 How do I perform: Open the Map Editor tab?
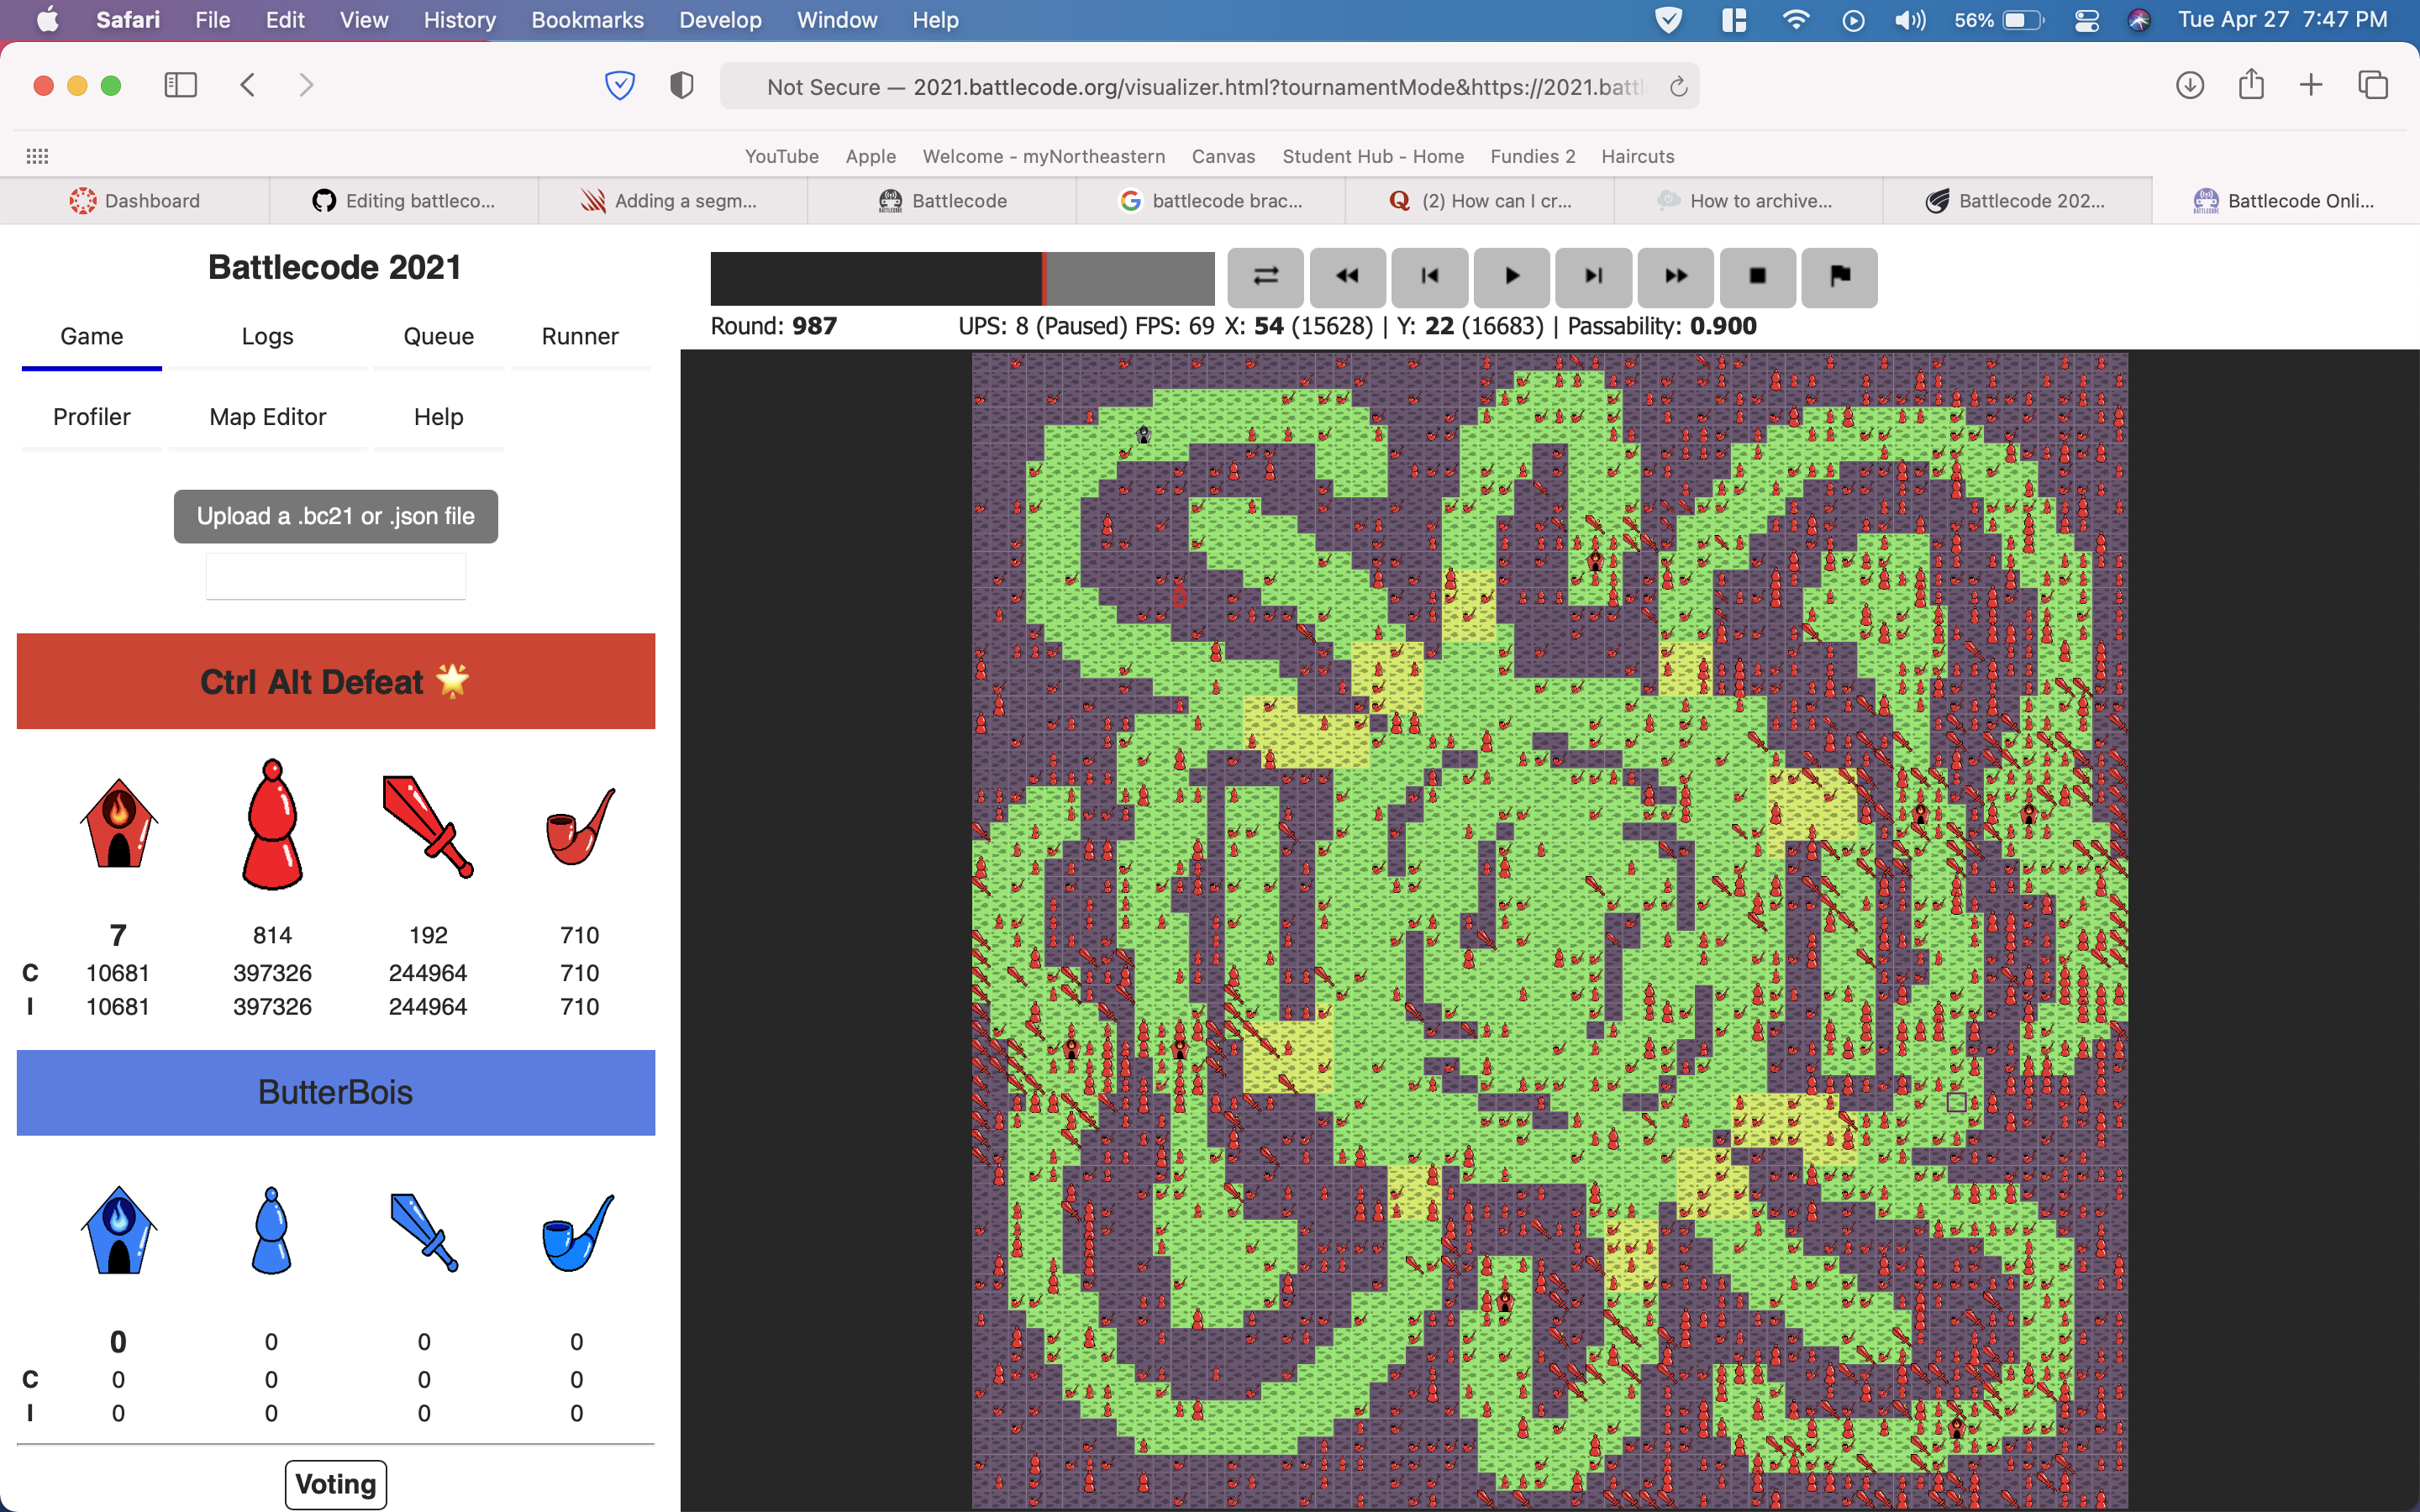pos(267,417)
